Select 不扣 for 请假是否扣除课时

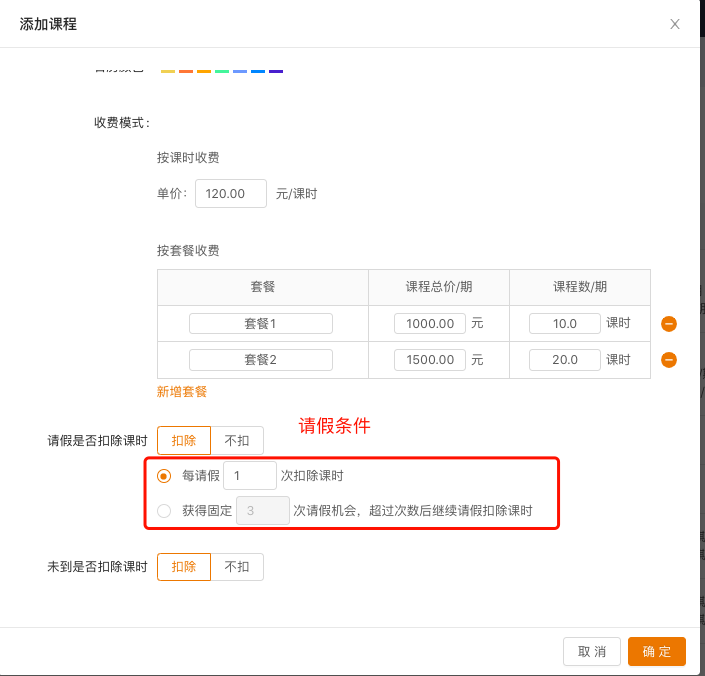click(237, 441)
